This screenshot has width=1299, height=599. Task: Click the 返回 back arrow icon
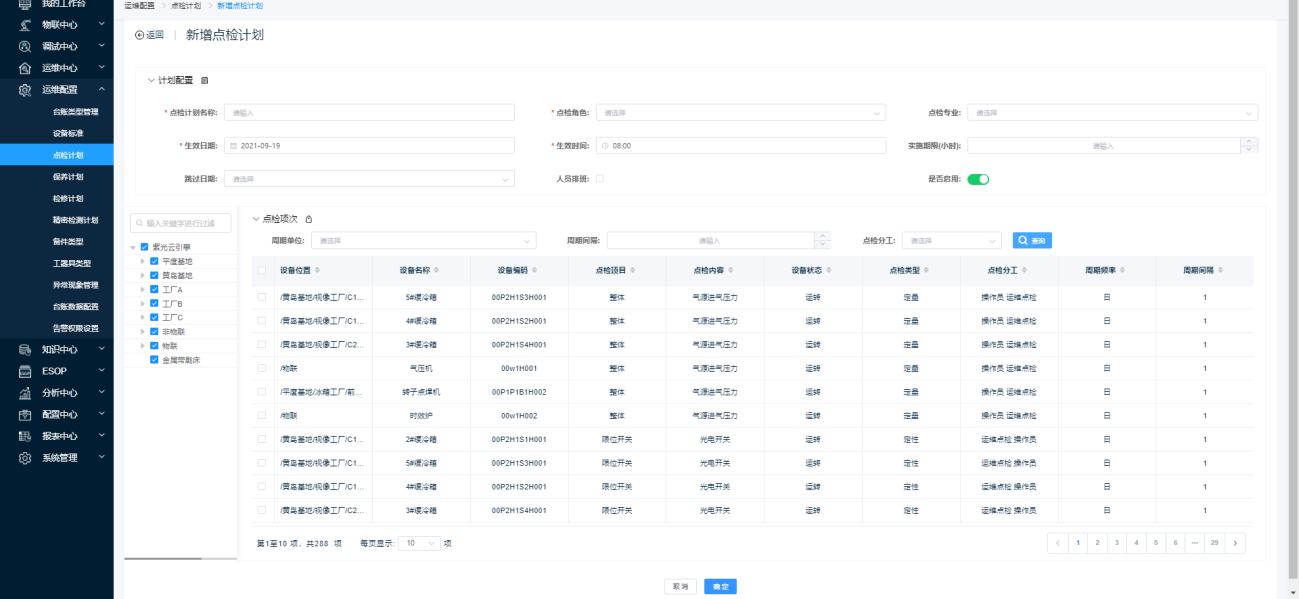coord(139,35)
